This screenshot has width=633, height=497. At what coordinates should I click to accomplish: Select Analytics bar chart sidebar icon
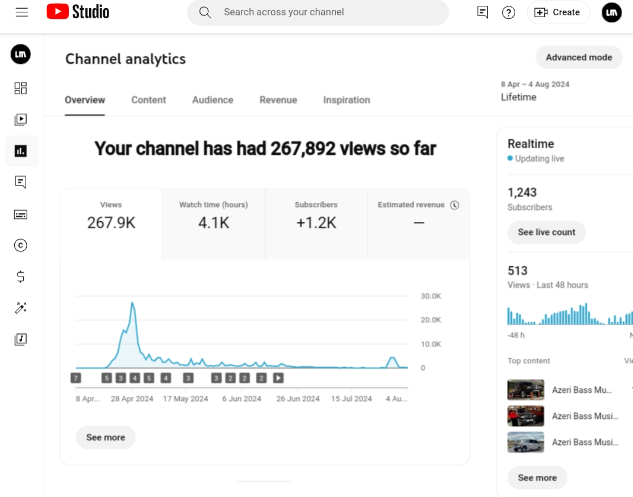tap(21, 151)
